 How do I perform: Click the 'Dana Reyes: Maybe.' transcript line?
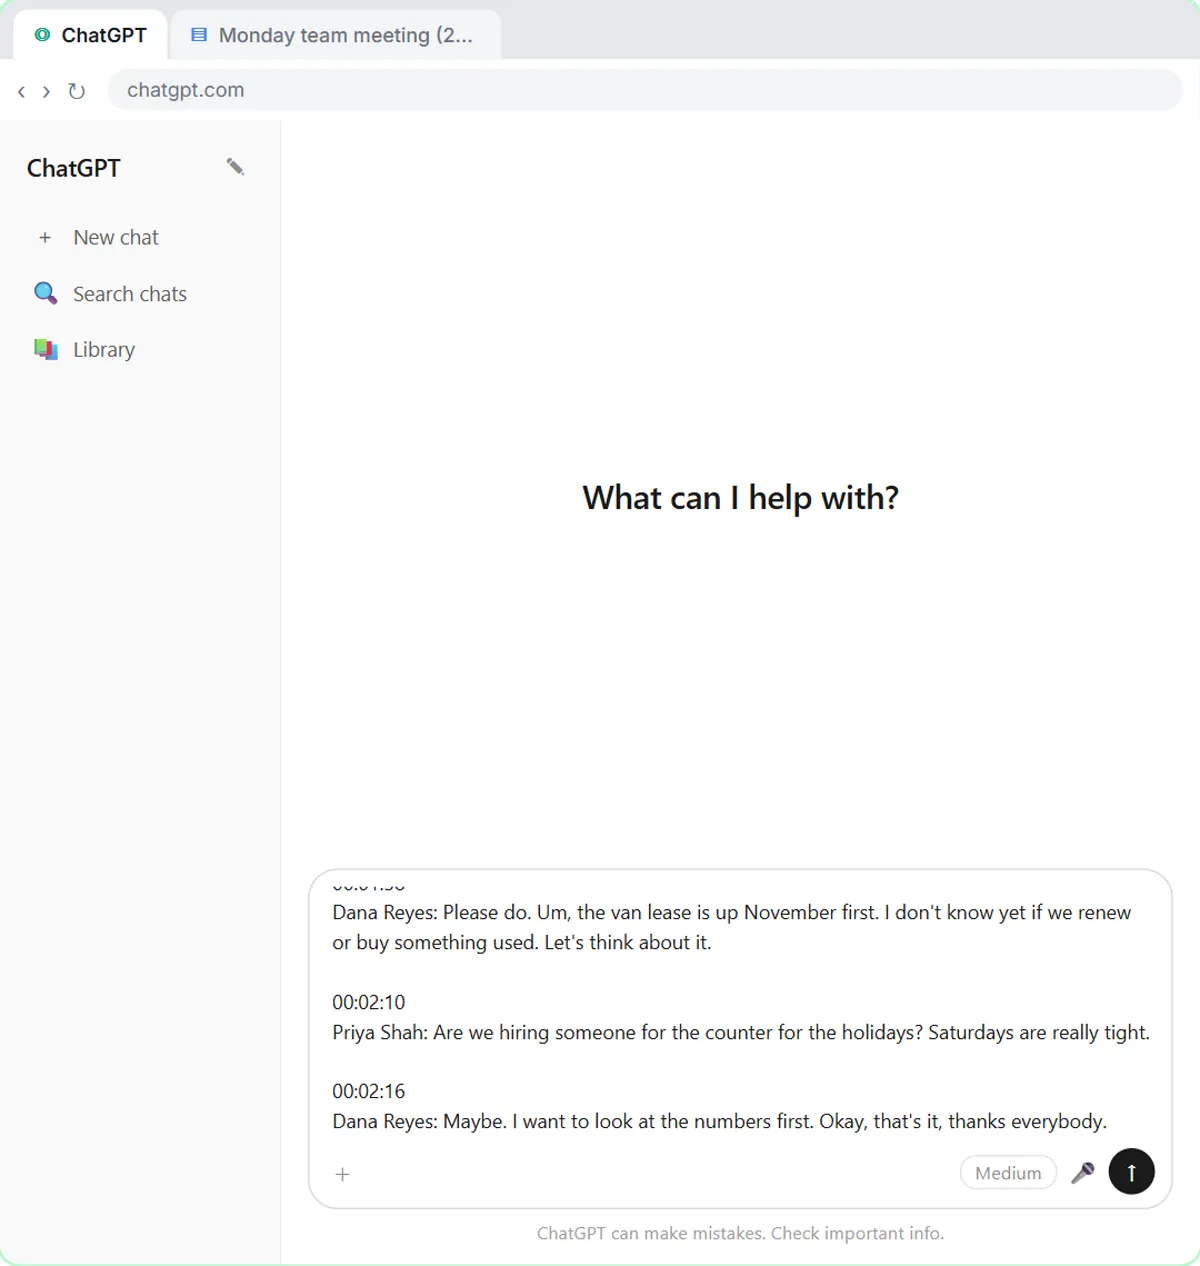[x=720, y=1121]
